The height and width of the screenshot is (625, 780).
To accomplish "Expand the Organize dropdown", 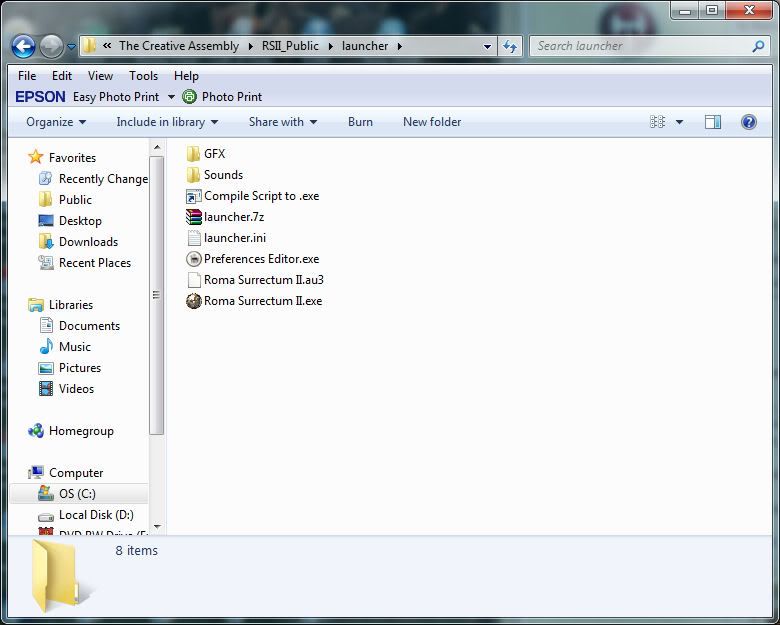I will 56,122.
